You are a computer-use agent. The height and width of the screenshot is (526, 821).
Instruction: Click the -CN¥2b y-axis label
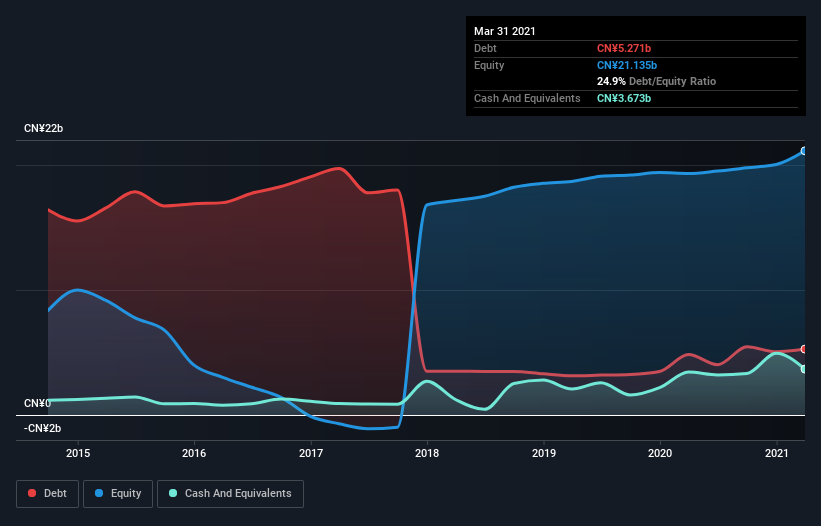click(x=42, y=429)
